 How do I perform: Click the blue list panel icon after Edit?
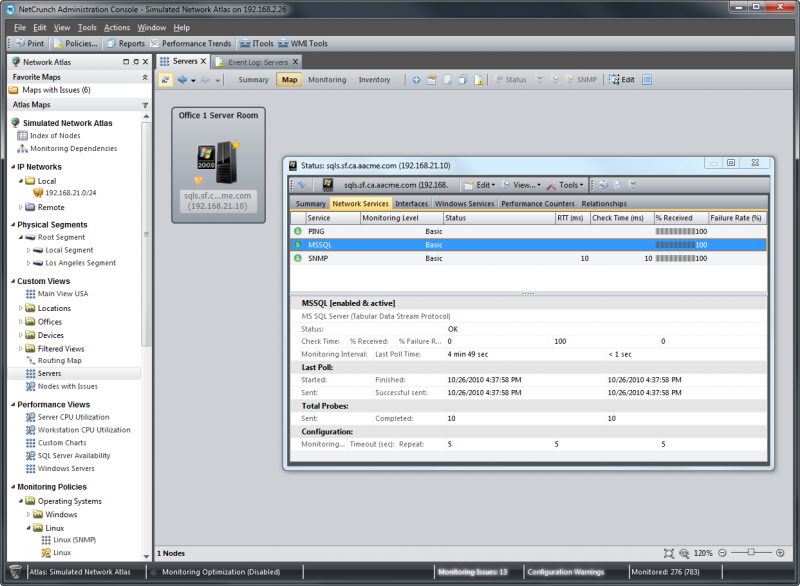647,80
